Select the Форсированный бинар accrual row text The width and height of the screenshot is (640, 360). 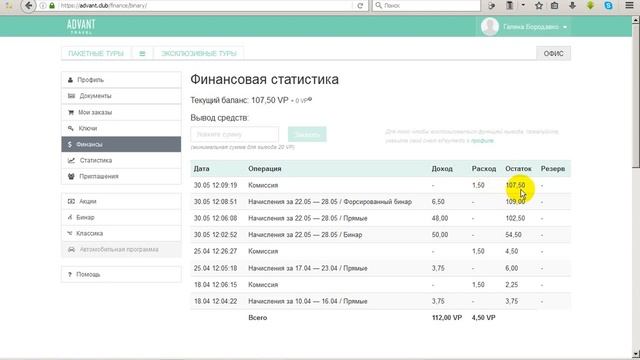point(330,202)
